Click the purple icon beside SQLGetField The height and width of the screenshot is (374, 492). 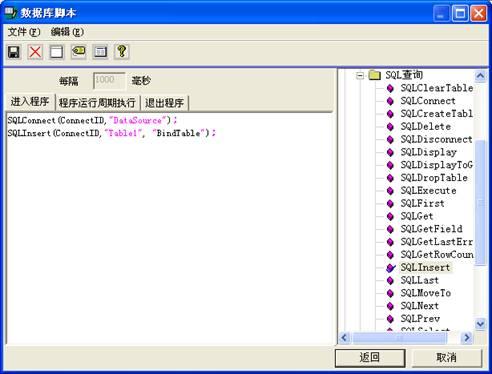coord(390,229)
